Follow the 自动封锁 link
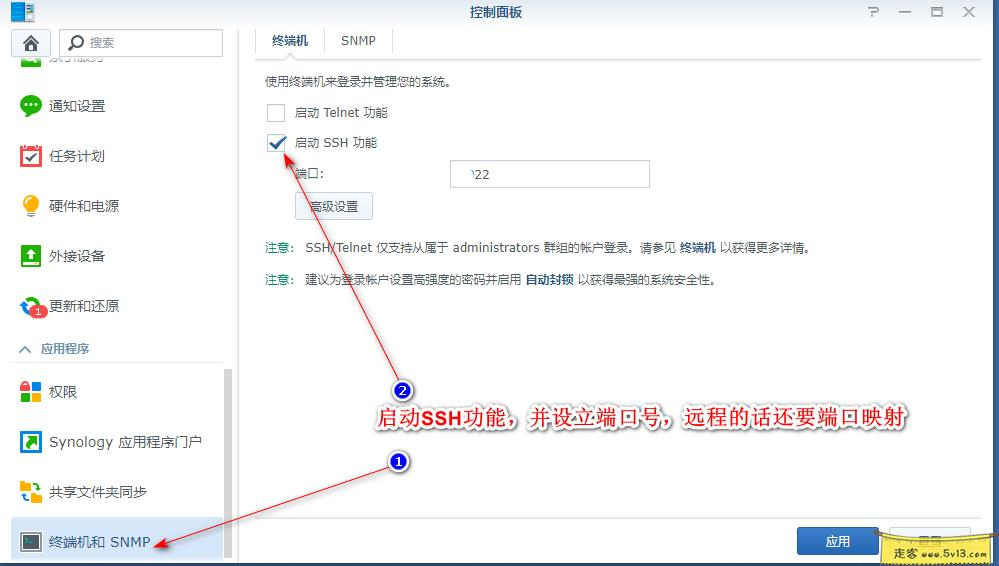This screenshot has height=566, width=999. 549,280
